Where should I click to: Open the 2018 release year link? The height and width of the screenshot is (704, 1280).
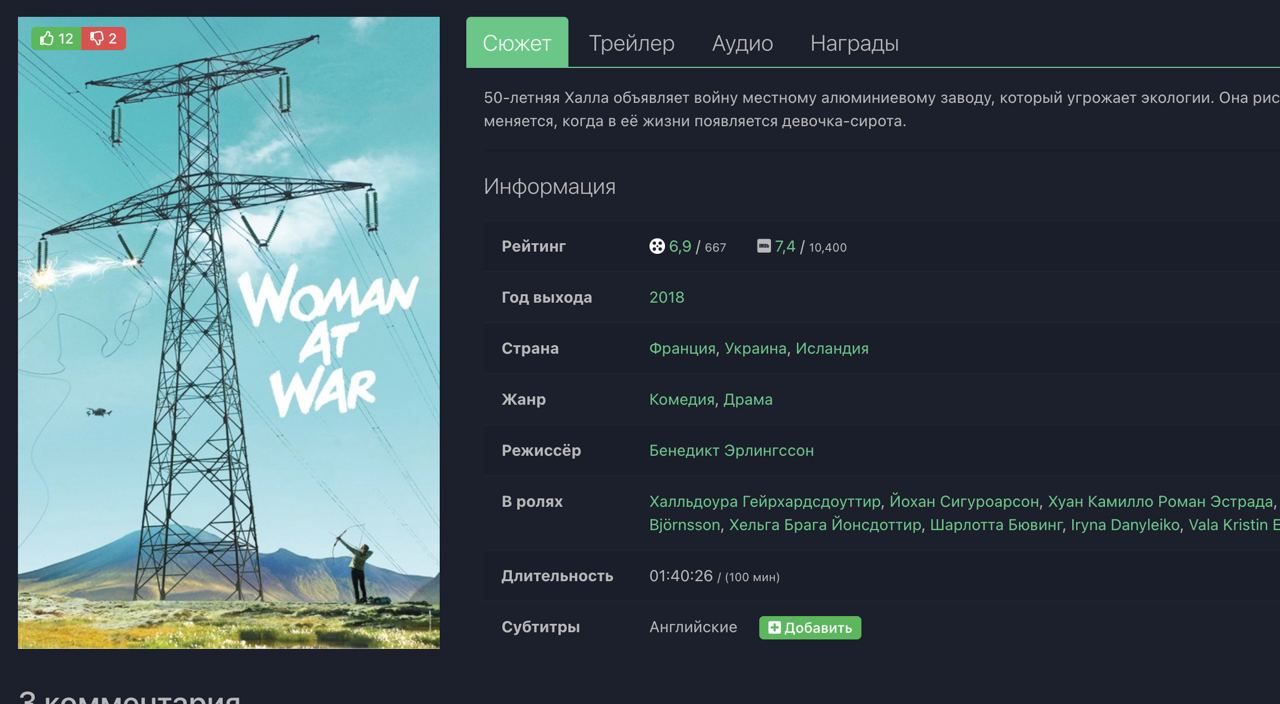pyautogui.click(x=667, y=297)
